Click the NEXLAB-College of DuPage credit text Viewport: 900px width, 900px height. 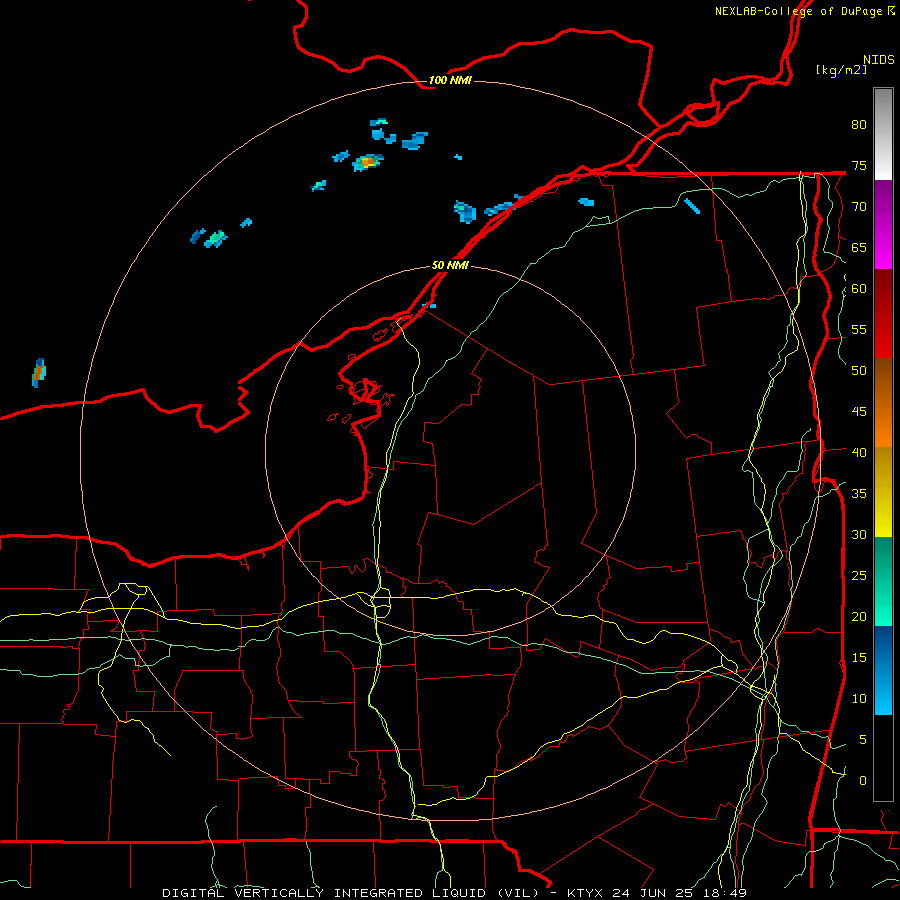[799, 11]
